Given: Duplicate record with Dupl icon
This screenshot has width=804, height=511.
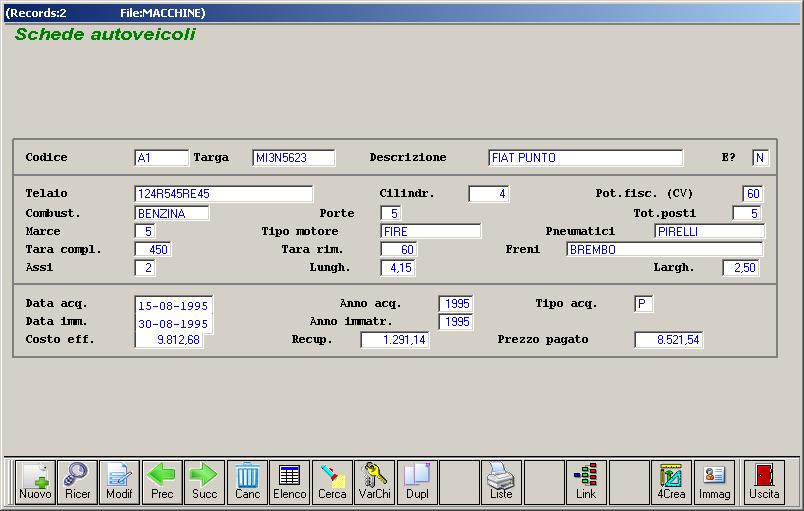Looking at the screenshot, I should (x=417, y=482).
